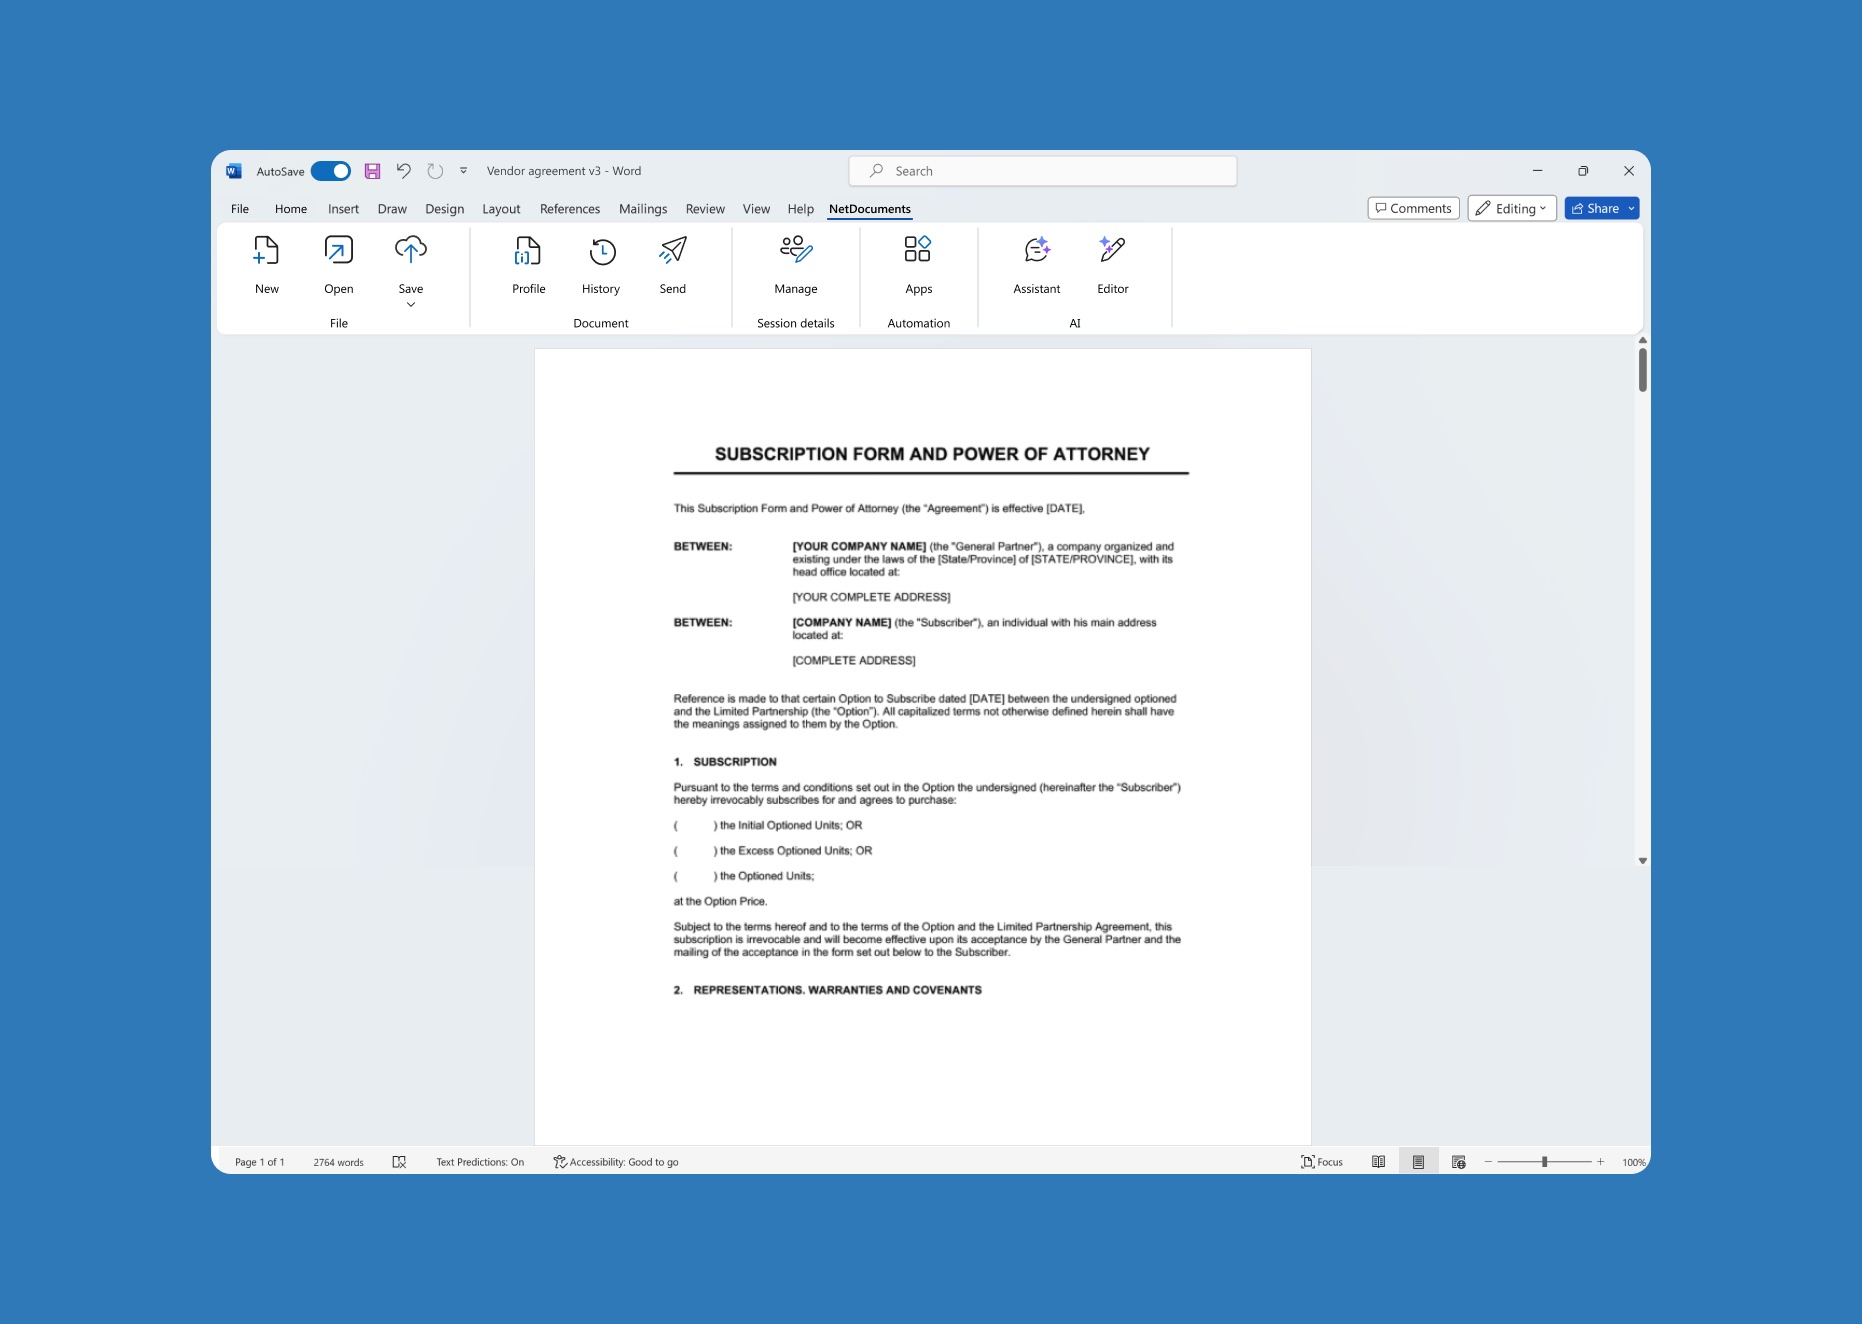This screenshot has width=1862, height=1324.
Task: Click the New document icon
Action: [x=266, y=251]
